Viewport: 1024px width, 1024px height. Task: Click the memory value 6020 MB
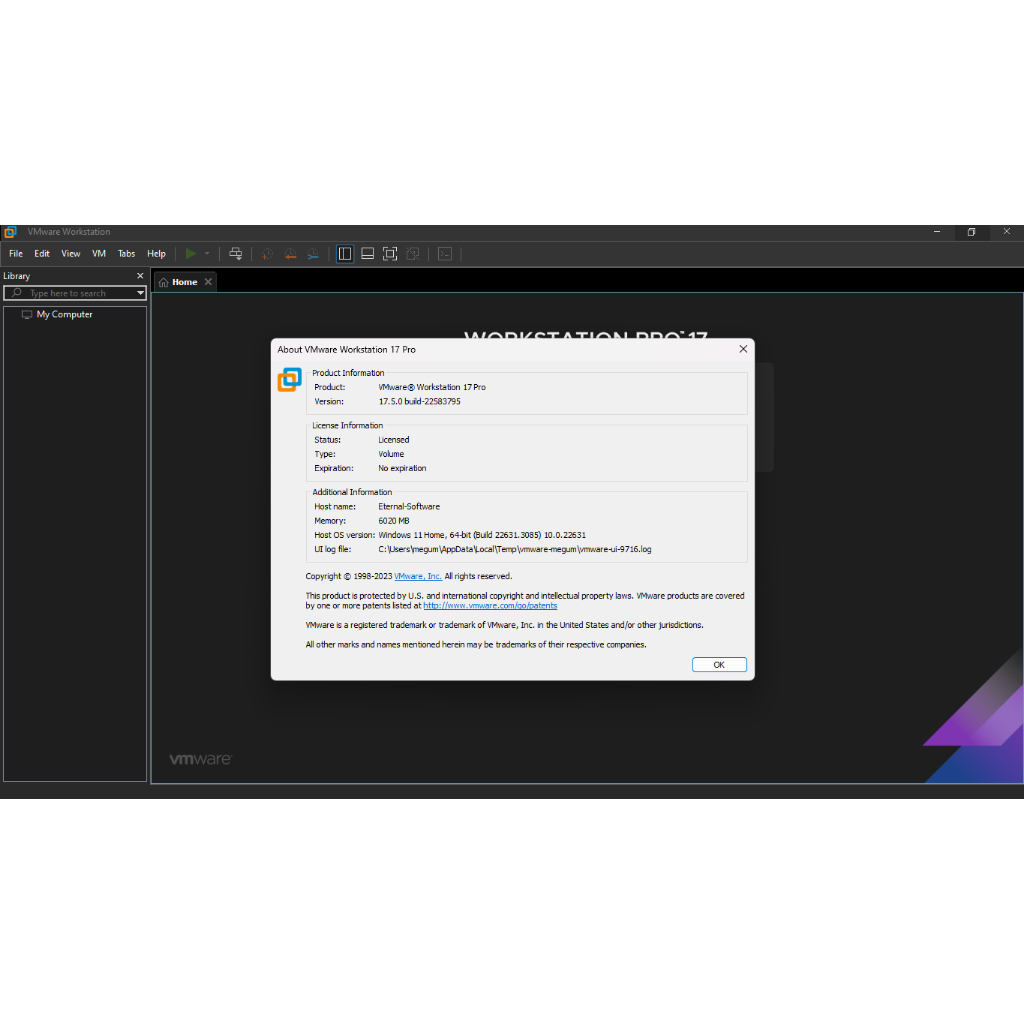pos(394,520)
